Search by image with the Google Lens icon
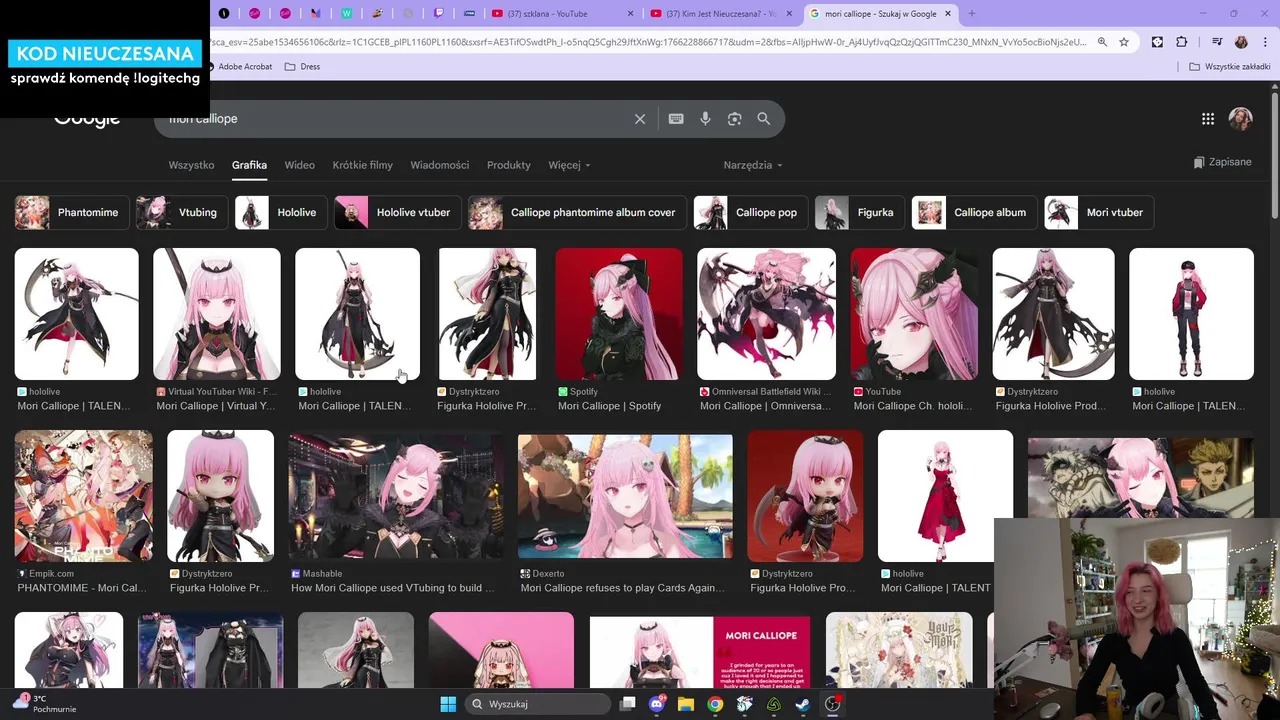 pos(734,119)
